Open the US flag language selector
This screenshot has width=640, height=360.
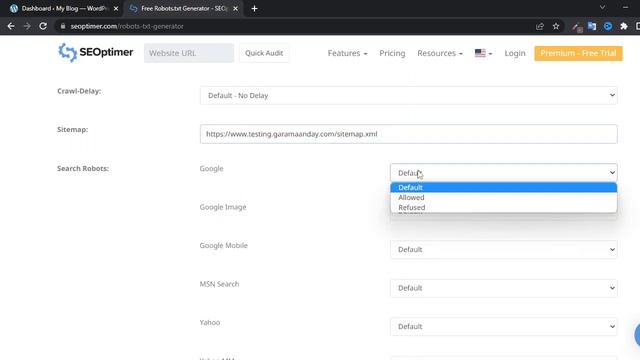(483, 53)
